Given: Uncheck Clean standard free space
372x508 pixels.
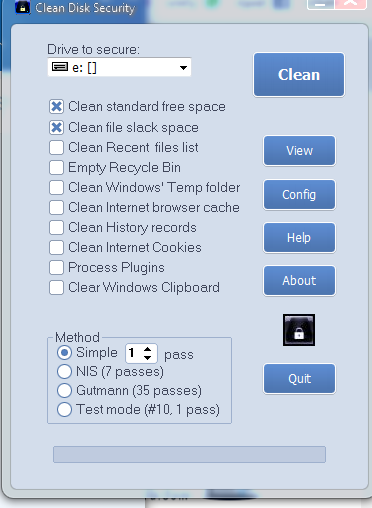Looking at the screenshot, I should 56,107.
